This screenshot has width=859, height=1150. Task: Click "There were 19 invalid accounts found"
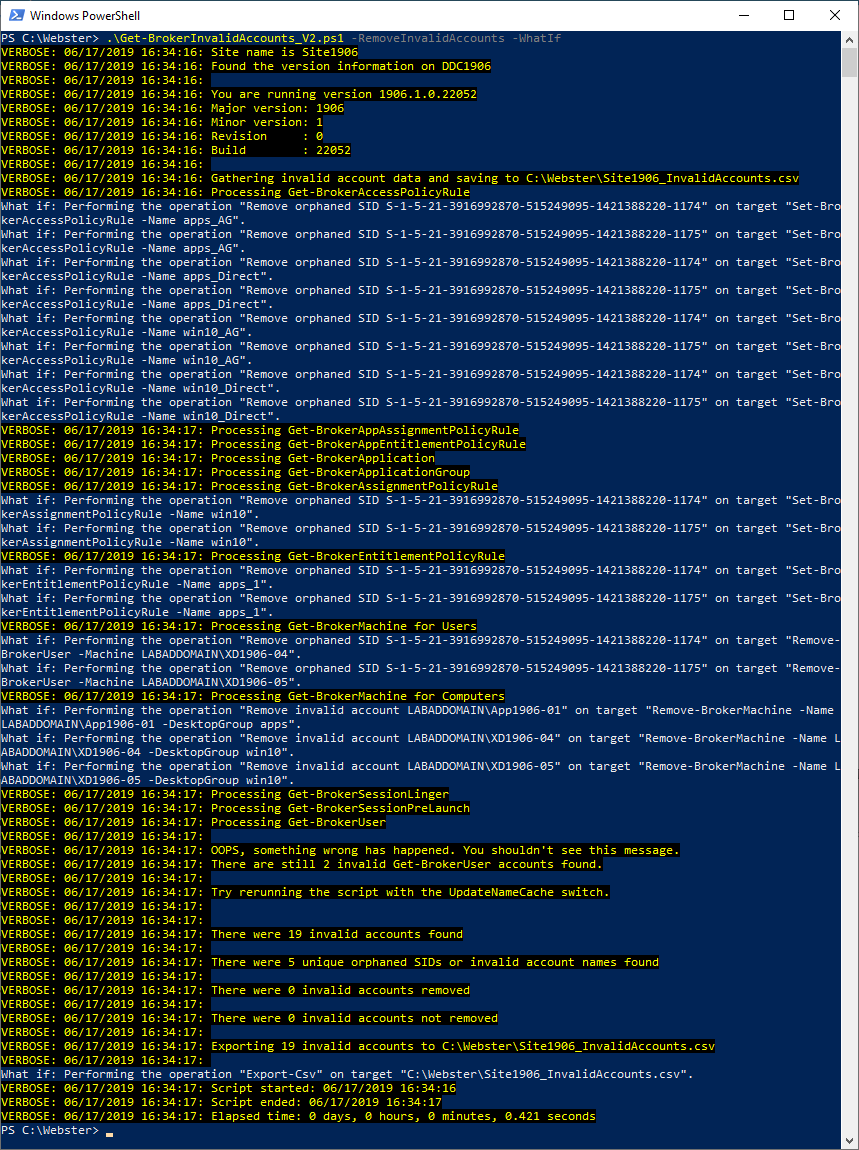coord(337,934)
